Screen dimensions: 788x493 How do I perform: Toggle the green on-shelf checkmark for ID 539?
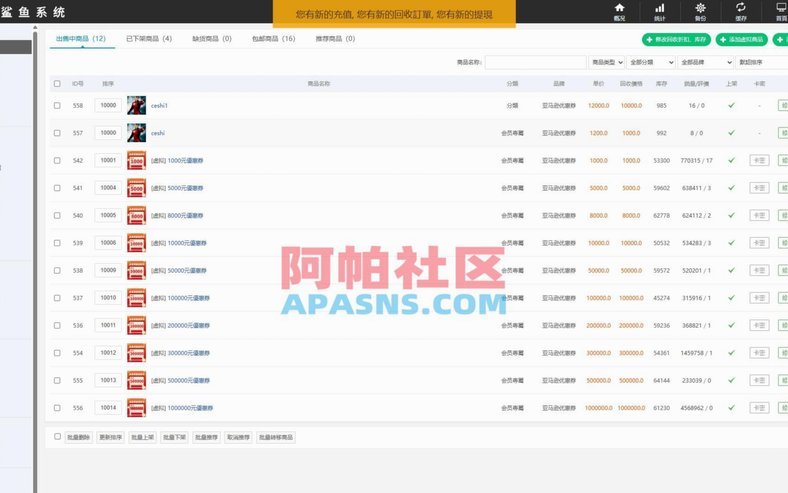(x=731, y=243)
